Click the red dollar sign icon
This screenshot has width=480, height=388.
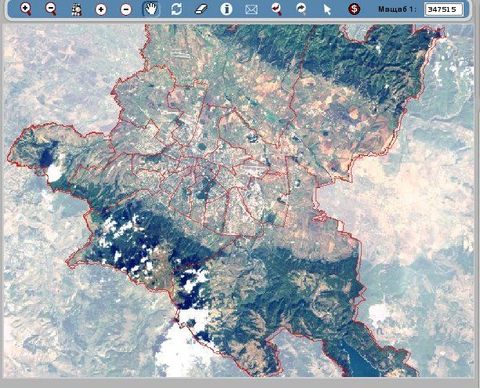(354, 9)
